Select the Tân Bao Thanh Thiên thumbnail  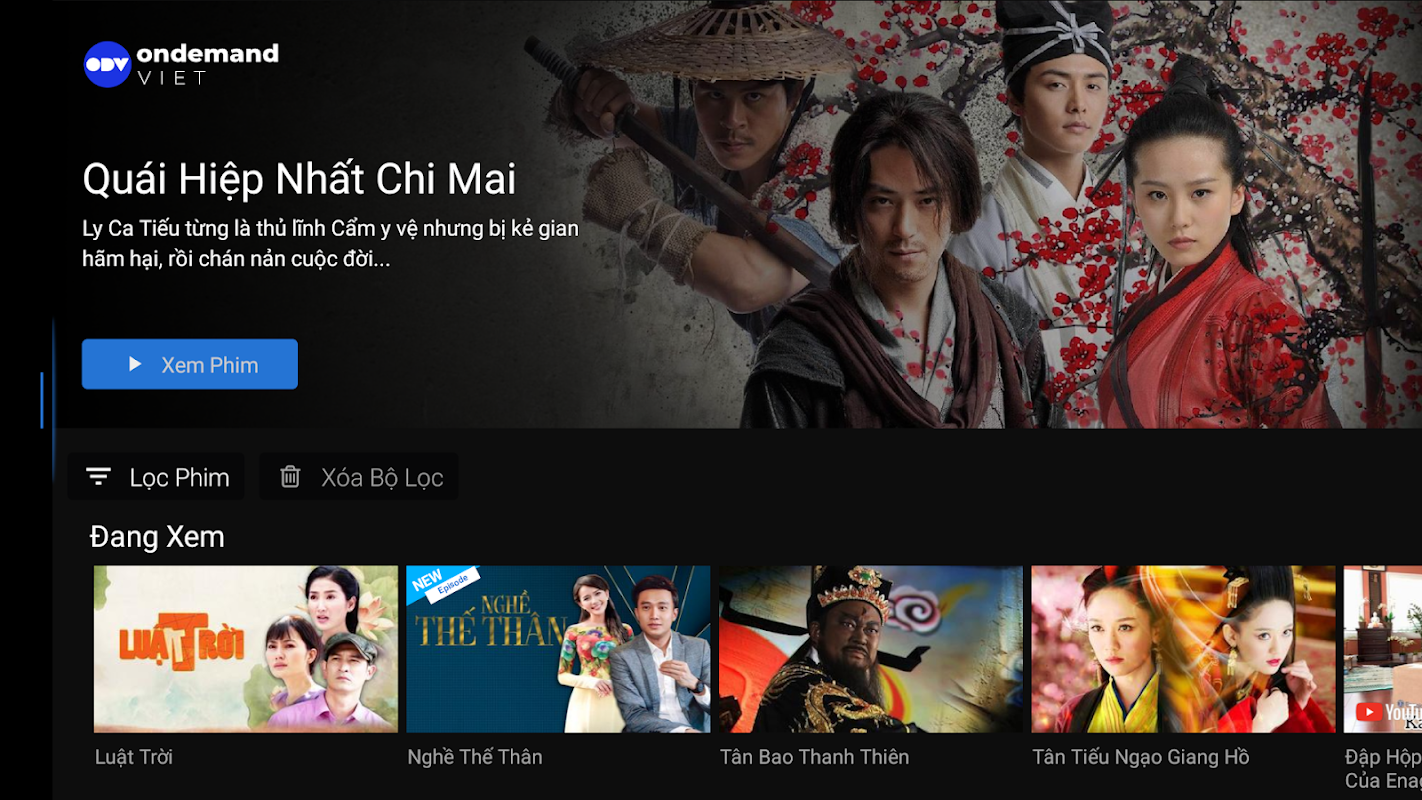[871, 649]
